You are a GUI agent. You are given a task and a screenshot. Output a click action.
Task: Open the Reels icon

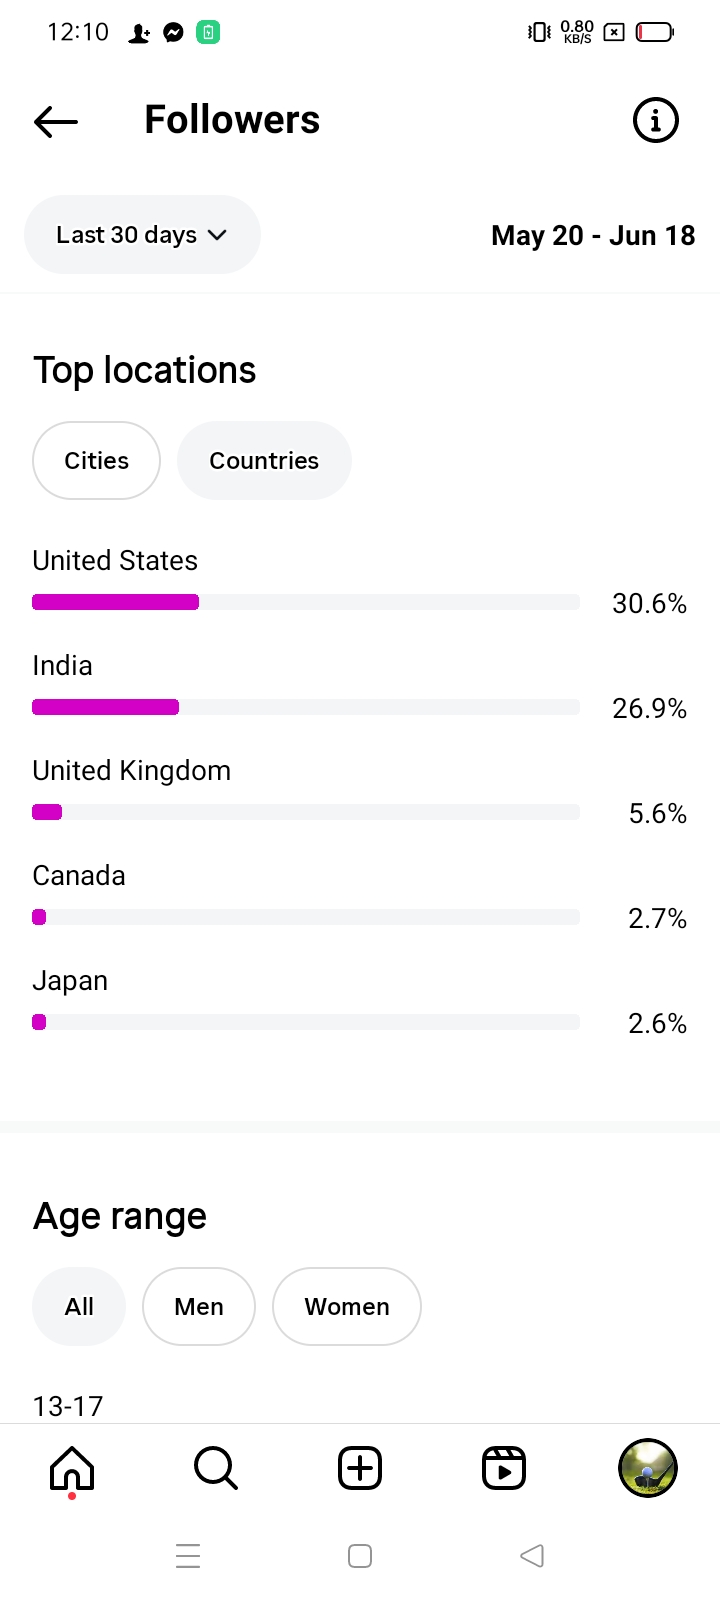[x=504, y=1468]
